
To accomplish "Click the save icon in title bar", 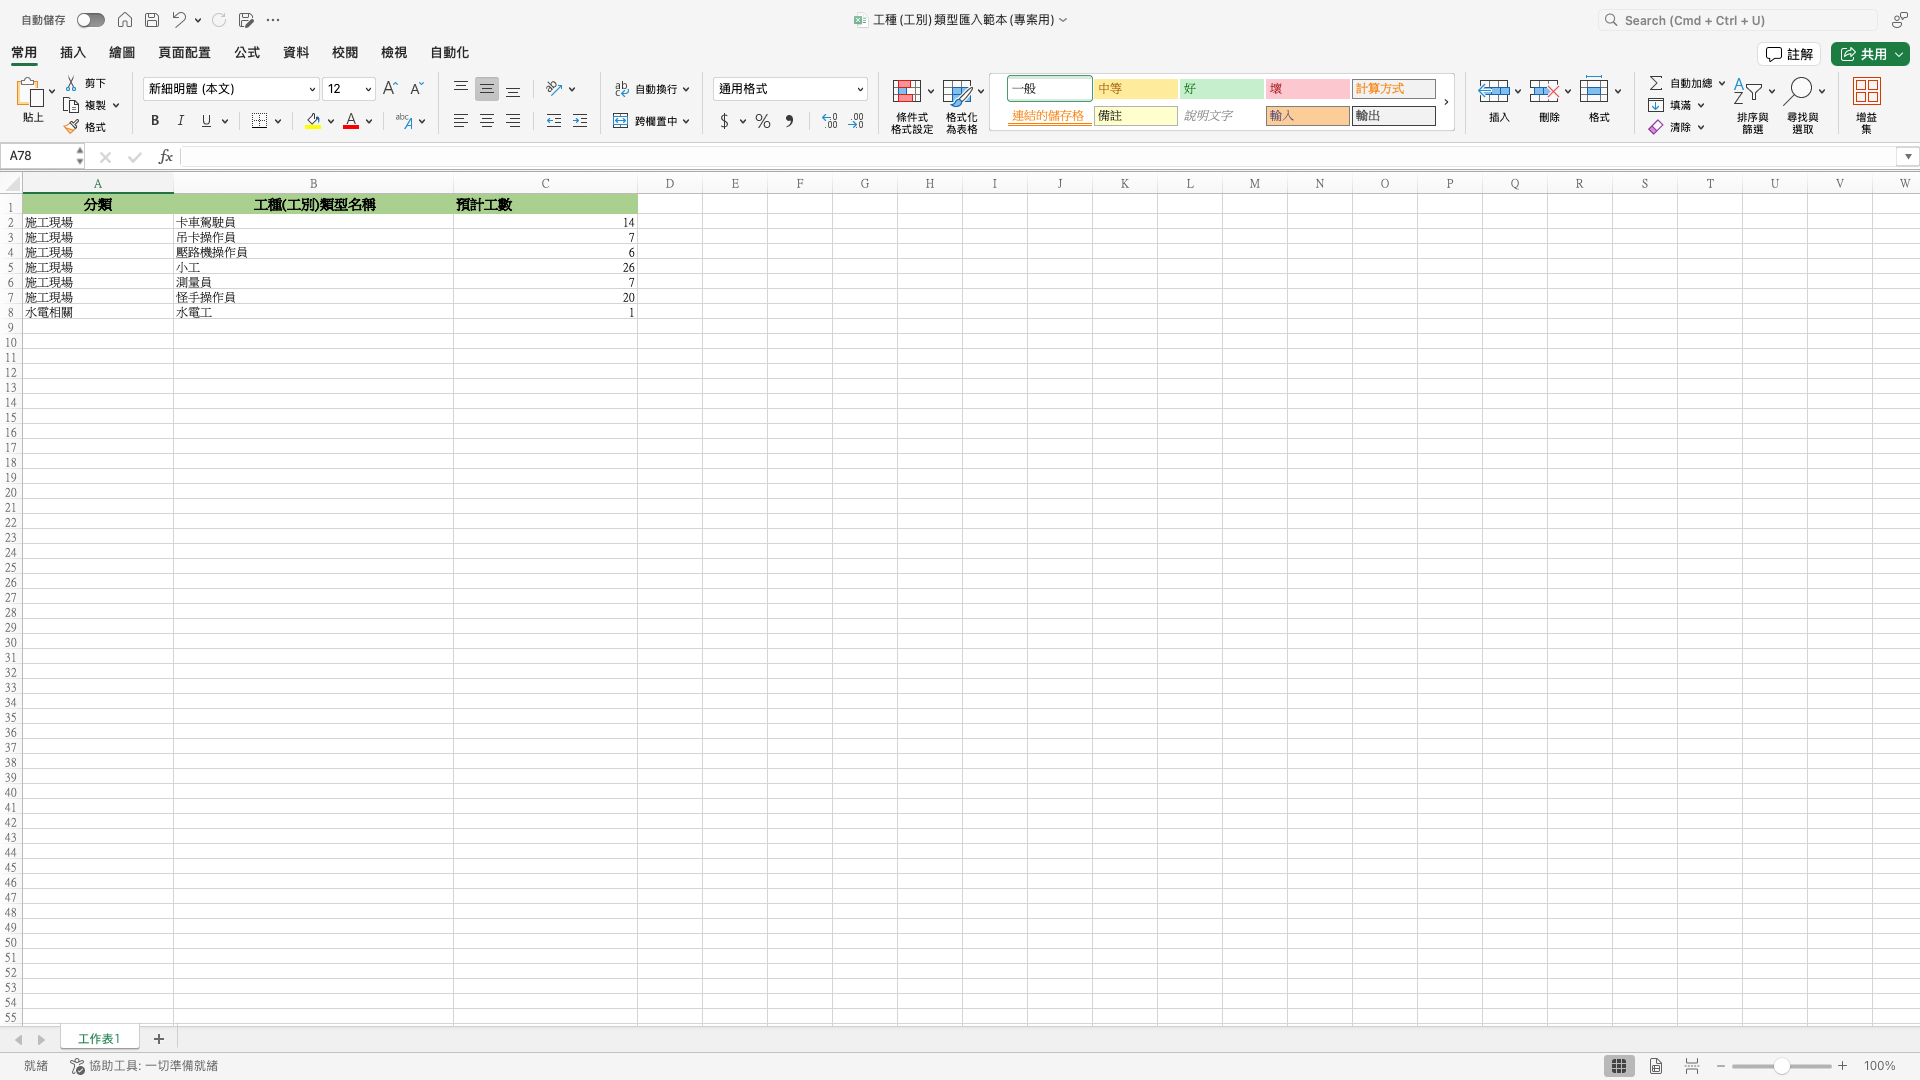I will 152,20.
